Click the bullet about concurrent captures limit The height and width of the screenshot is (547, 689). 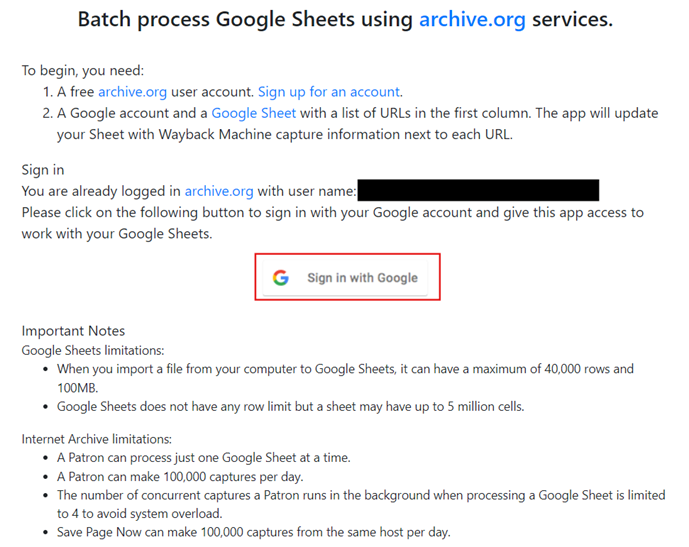[361, 504]
